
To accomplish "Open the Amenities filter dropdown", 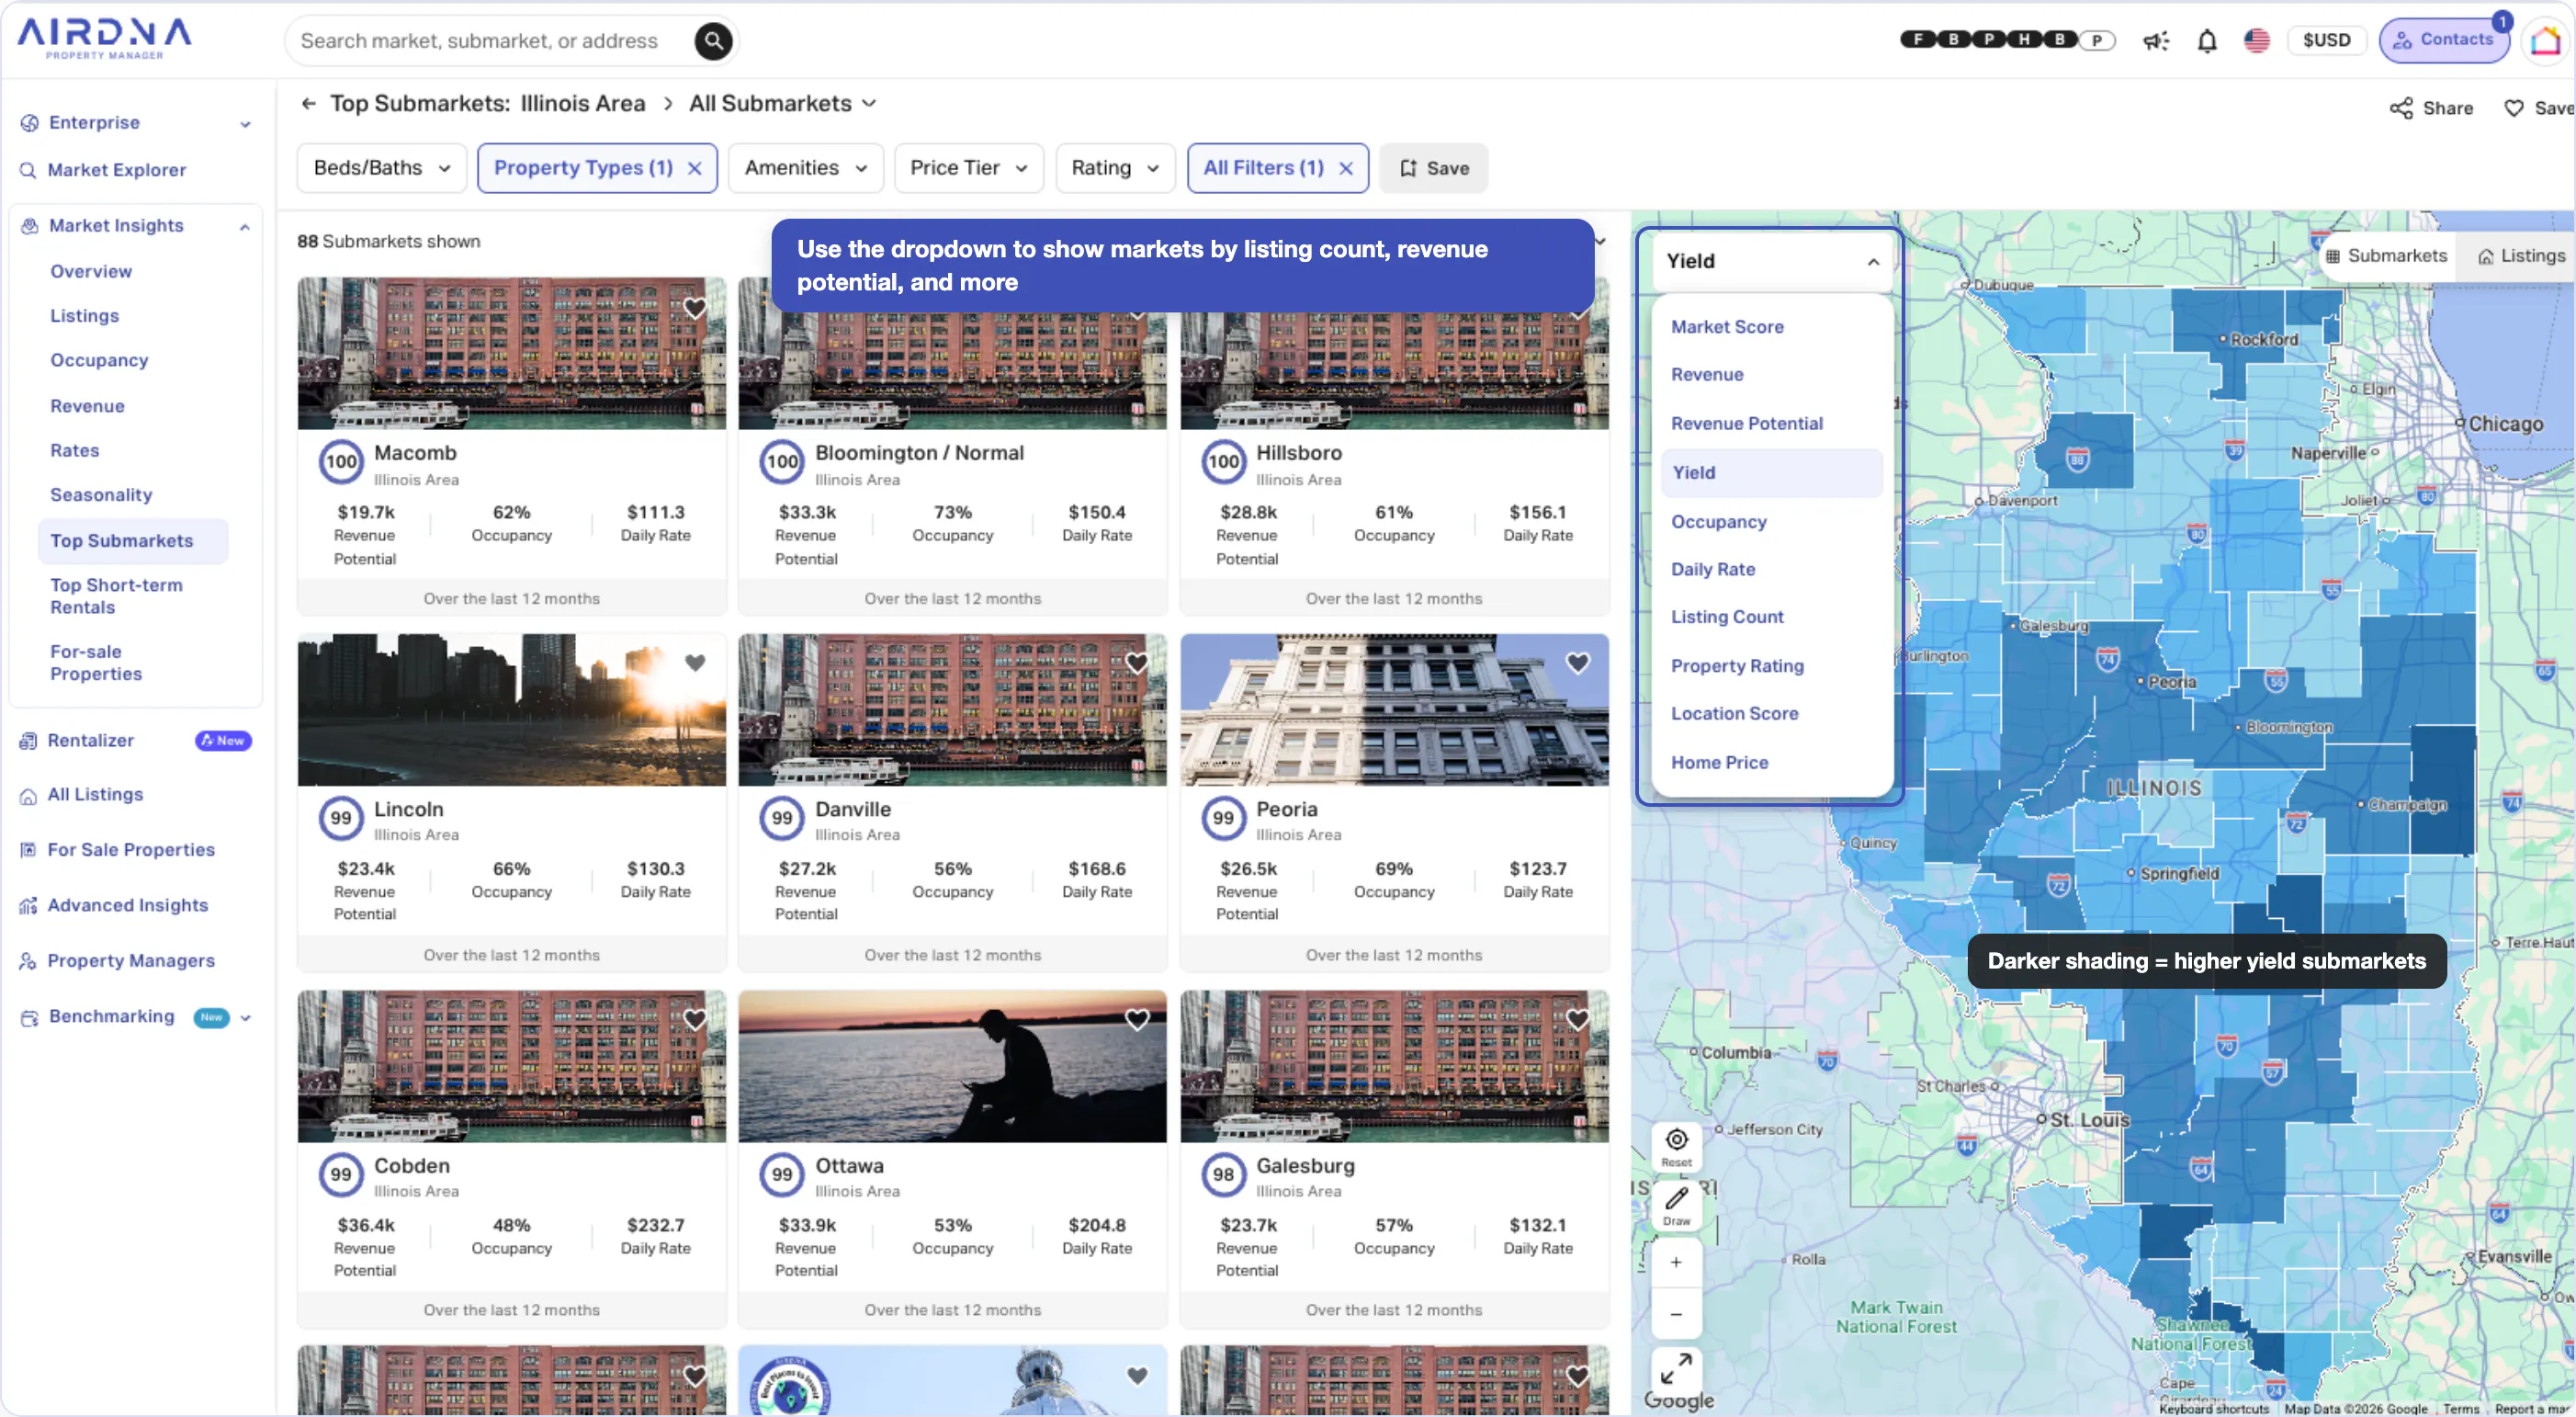I will tap(805, 168).
